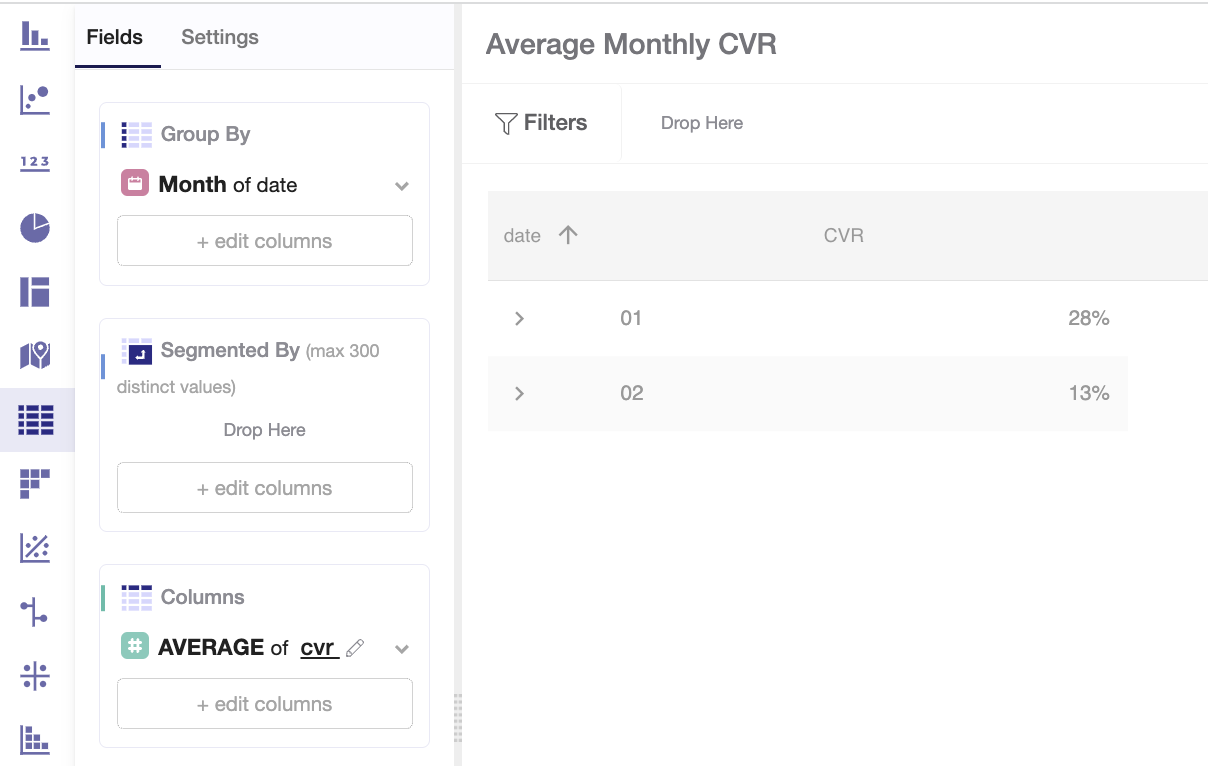The height and width of the screenshot is (766, 1208).
Task: Open the Fields tab
Action: click(115, 37)
